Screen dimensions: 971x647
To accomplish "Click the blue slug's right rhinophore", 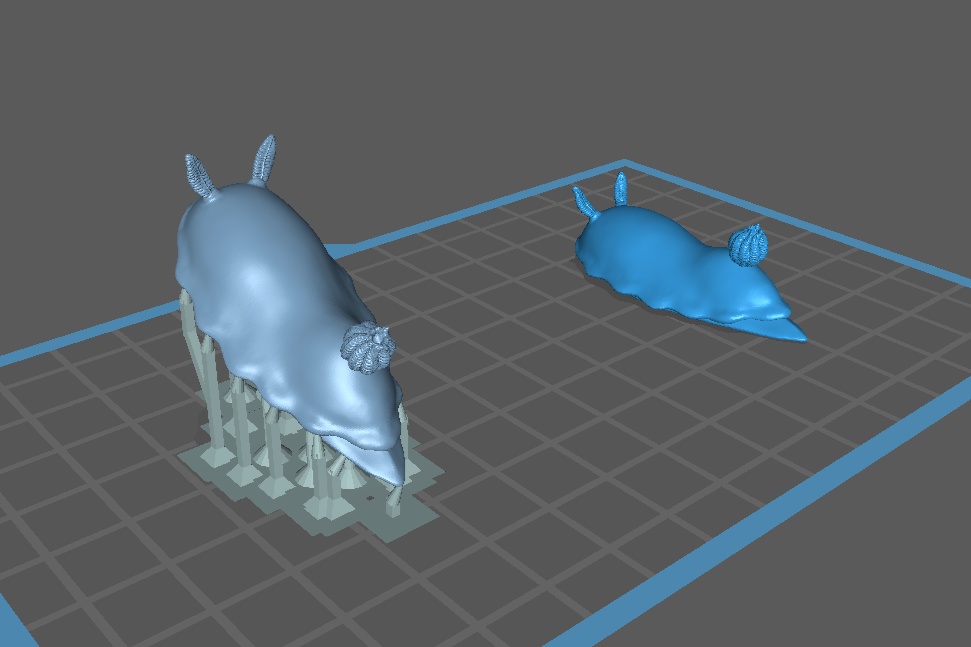I will click(620, 186).
